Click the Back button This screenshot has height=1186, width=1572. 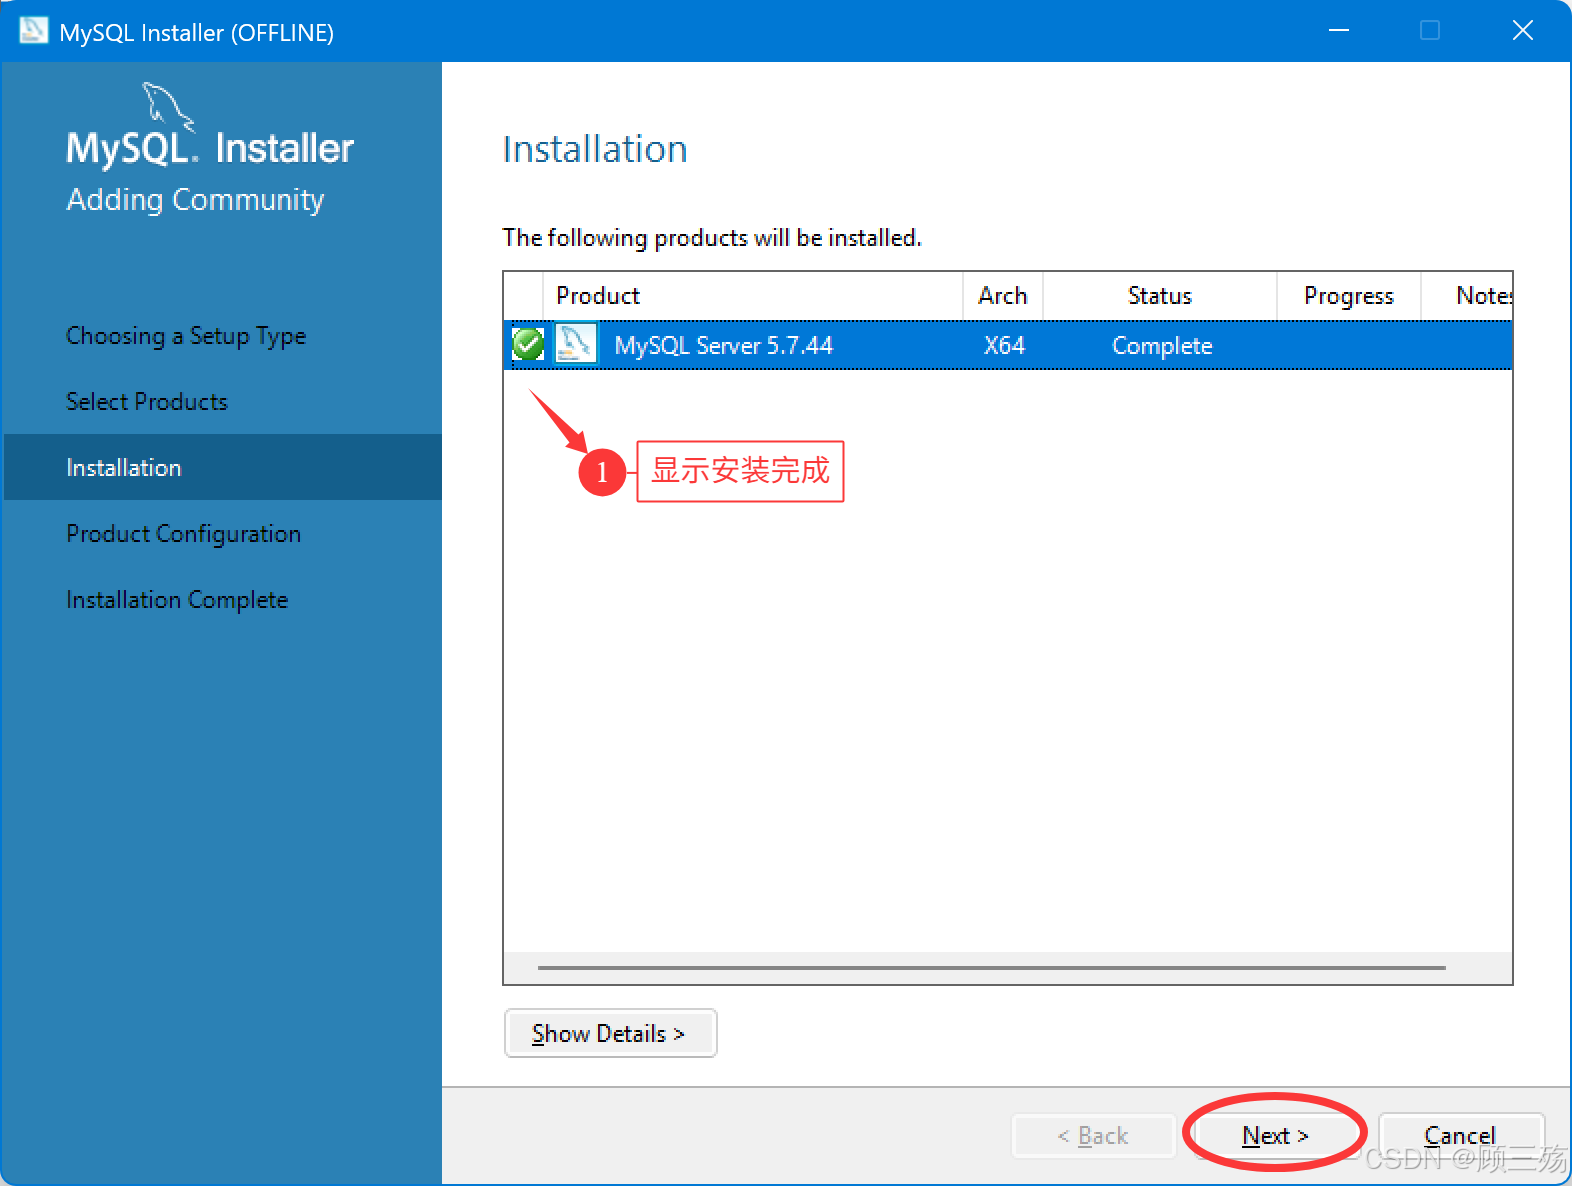coord(1093,1136)
